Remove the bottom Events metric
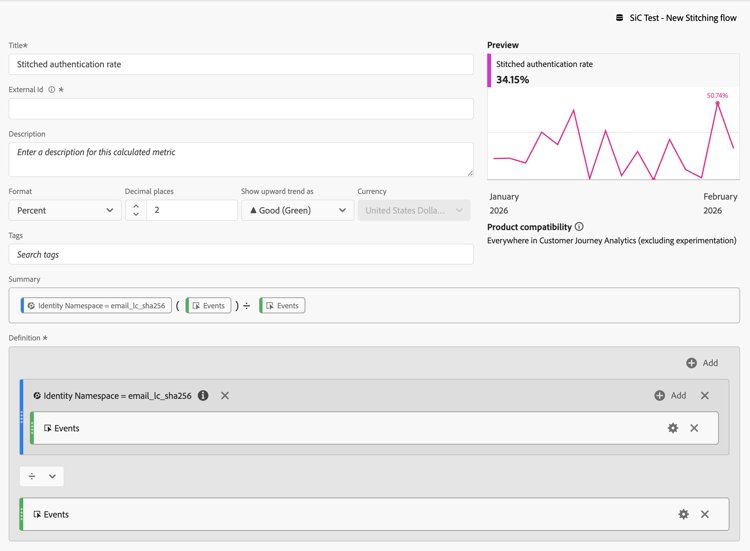750x551 pixels. [705, 514]
